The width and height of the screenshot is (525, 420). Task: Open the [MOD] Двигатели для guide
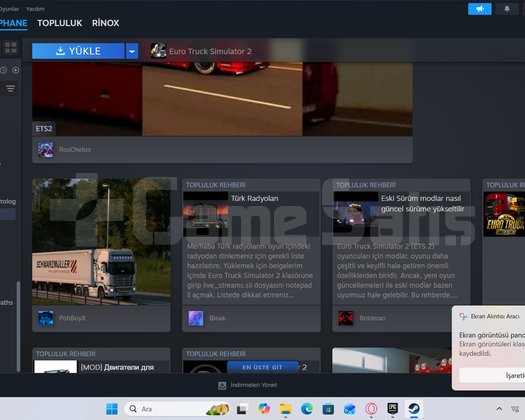[x=117, y=367]
